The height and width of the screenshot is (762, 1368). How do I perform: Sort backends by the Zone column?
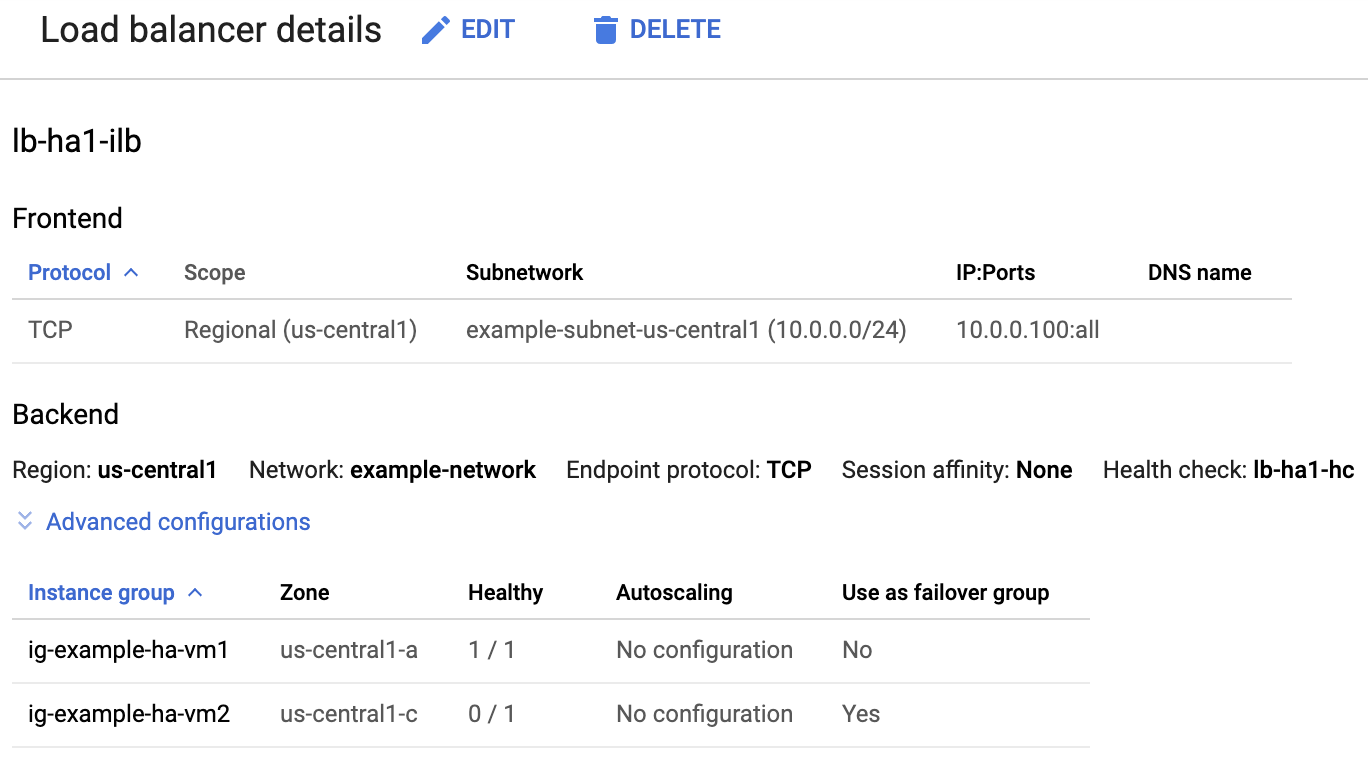[x=304, y=591]
